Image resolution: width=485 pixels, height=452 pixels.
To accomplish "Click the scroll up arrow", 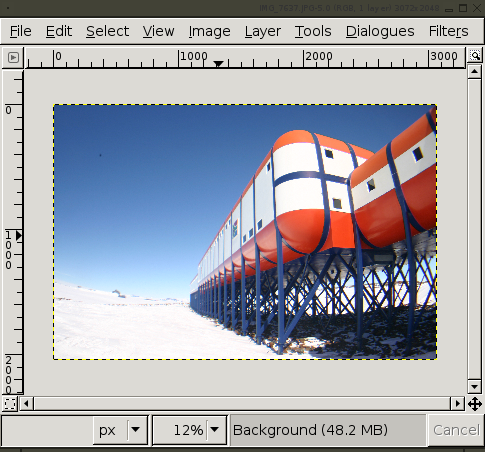I will tap(474, 72).
